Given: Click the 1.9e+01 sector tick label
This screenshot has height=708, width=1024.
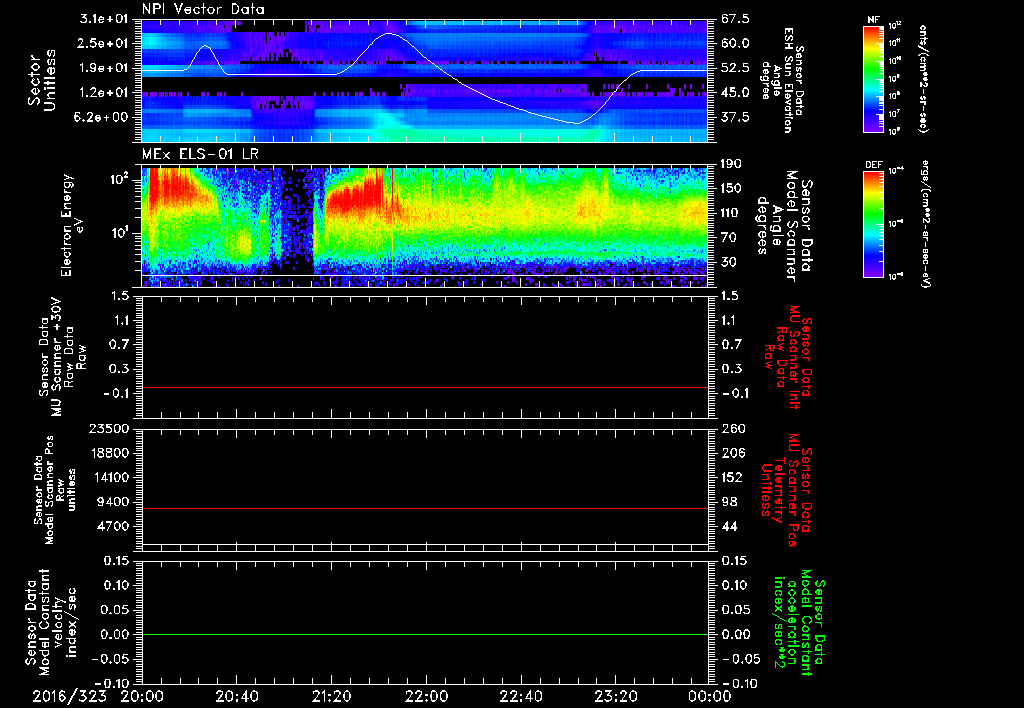Looking at the screenshot, I should [x=104, y=68].
